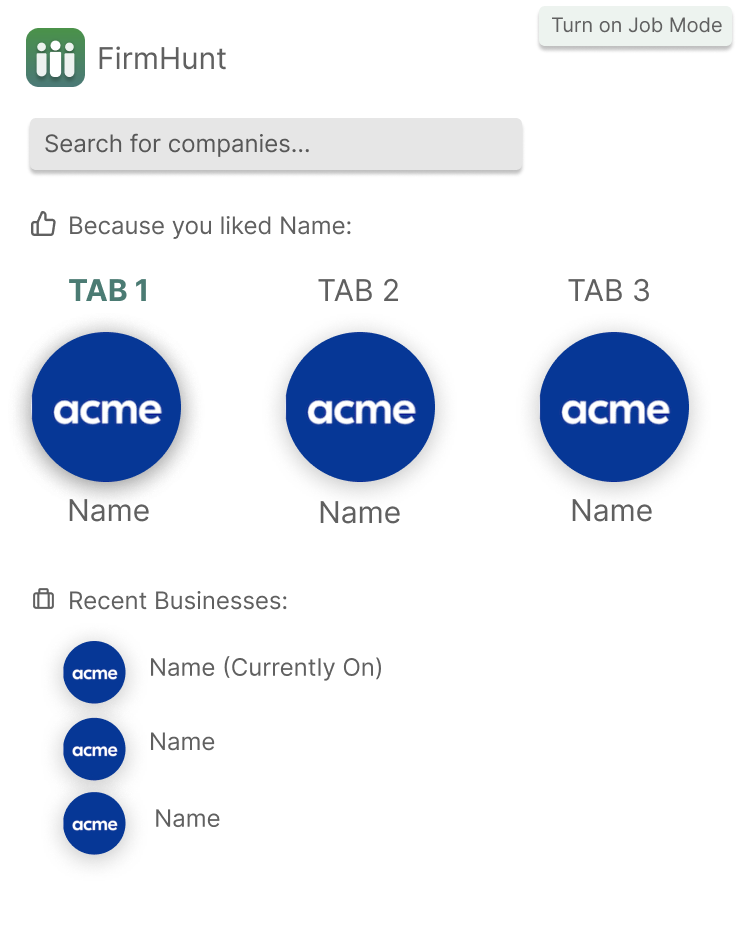Click the Name label under TAB 3 logo

612,511
